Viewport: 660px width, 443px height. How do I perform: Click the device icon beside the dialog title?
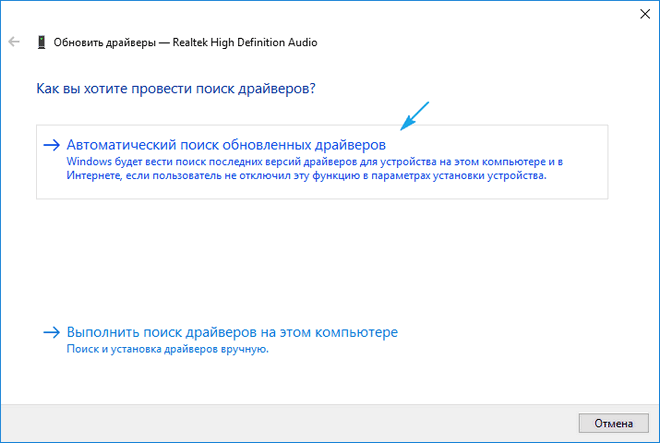pos(40,43)
